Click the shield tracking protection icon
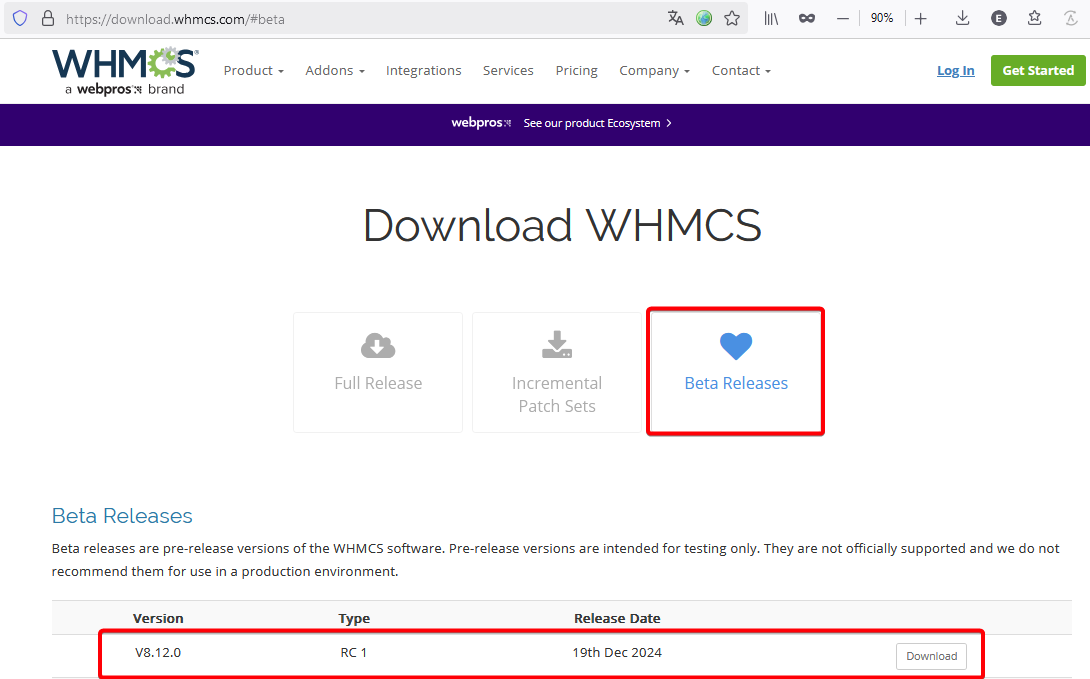The image size is (1090, 679). 20,18
